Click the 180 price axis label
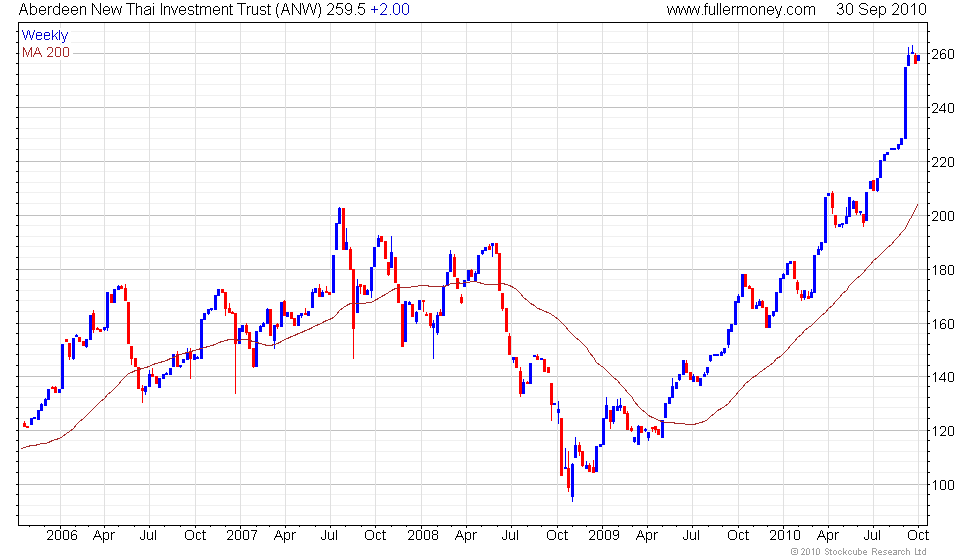Image resolution: width=980 pixels, height=560 pixels. (x=943, y=271)
